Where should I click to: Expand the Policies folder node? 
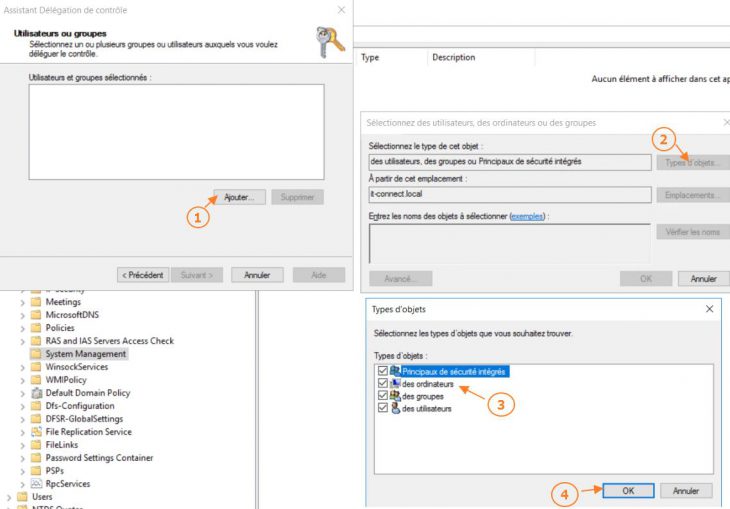click(23, 328)
